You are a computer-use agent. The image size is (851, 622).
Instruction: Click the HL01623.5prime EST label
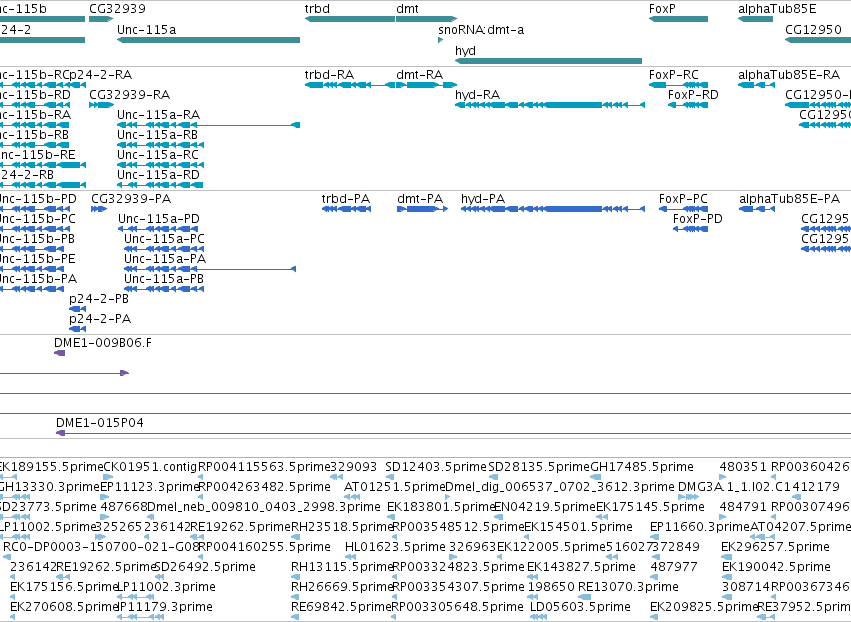[395, 547]
